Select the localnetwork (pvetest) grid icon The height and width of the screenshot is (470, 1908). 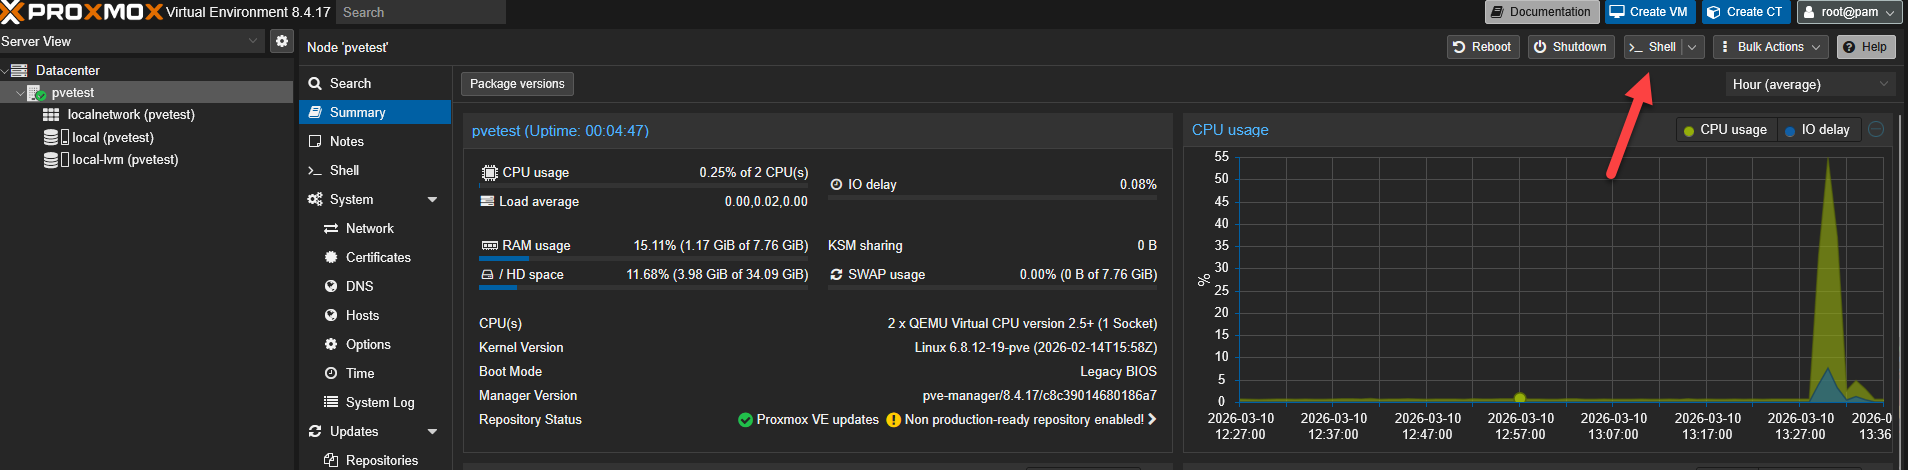[51, 115]
